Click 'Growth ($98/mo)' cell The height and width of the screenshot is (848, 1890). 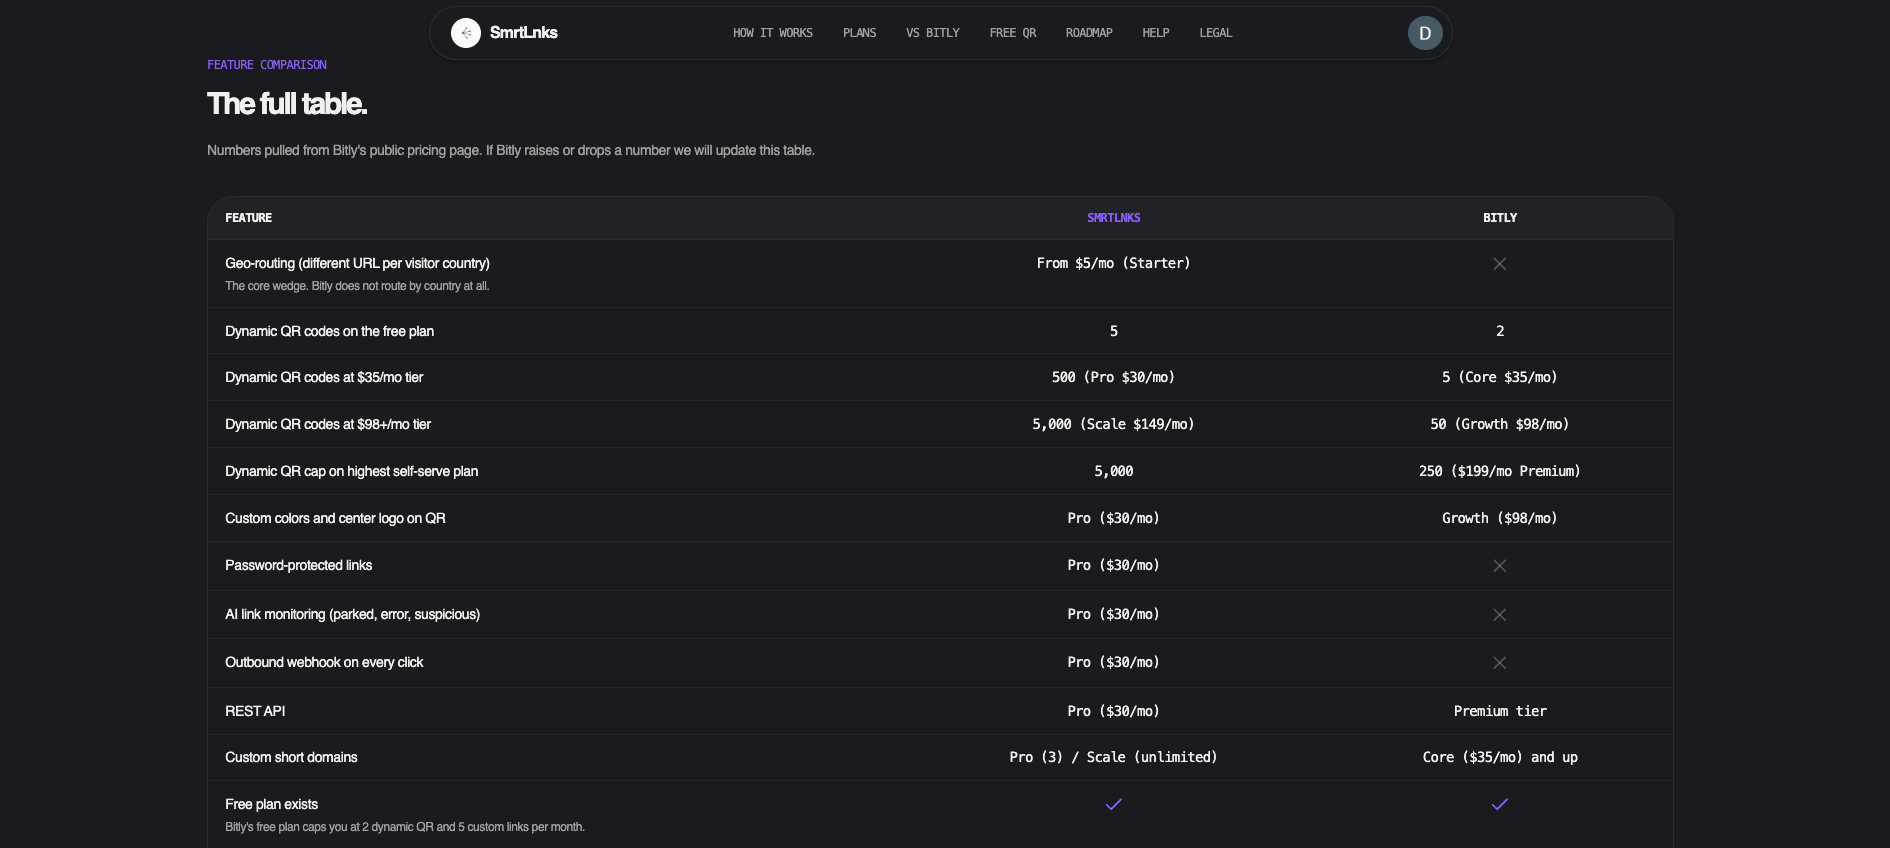pos(1499,518)
